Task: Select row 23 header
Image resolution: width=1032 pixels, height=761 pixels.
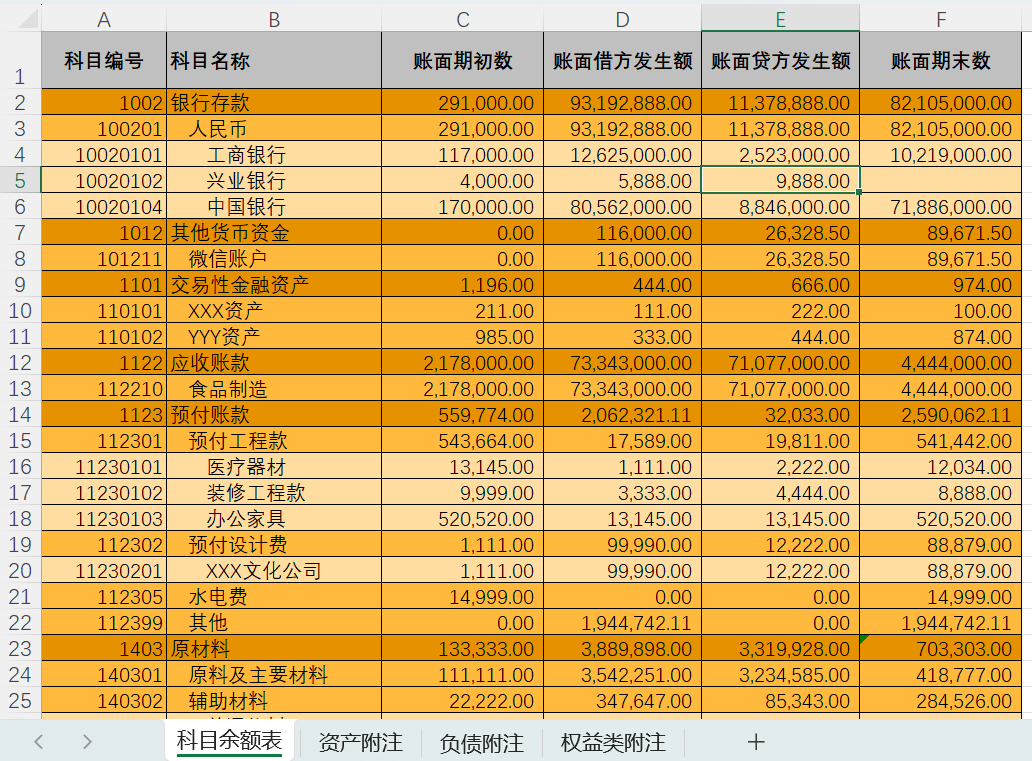Action: 20,648
